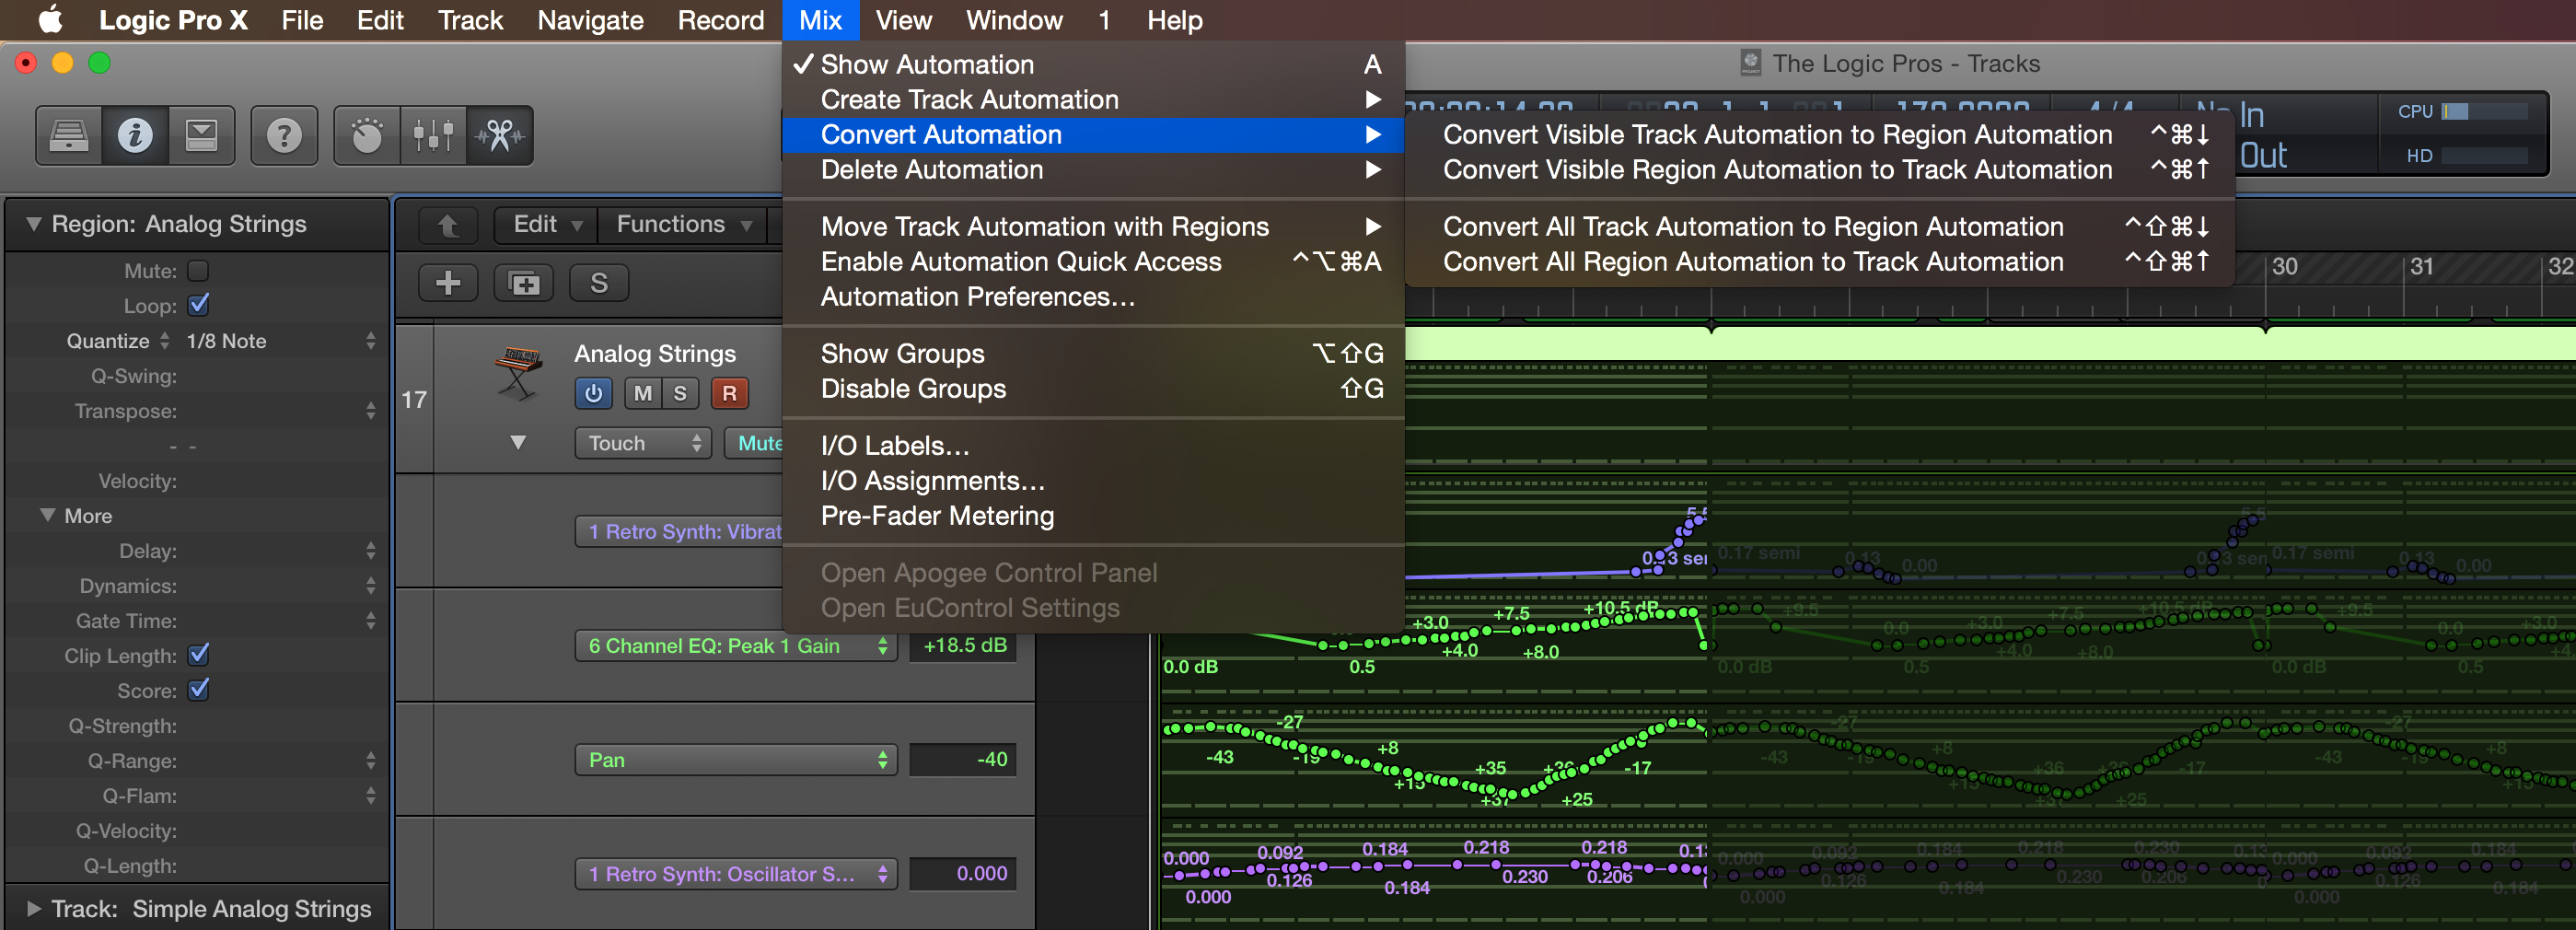This screenshot has width=2576, height=930.
Task: Mute the Analog Strings track (M)
Action: coord(643,393)
